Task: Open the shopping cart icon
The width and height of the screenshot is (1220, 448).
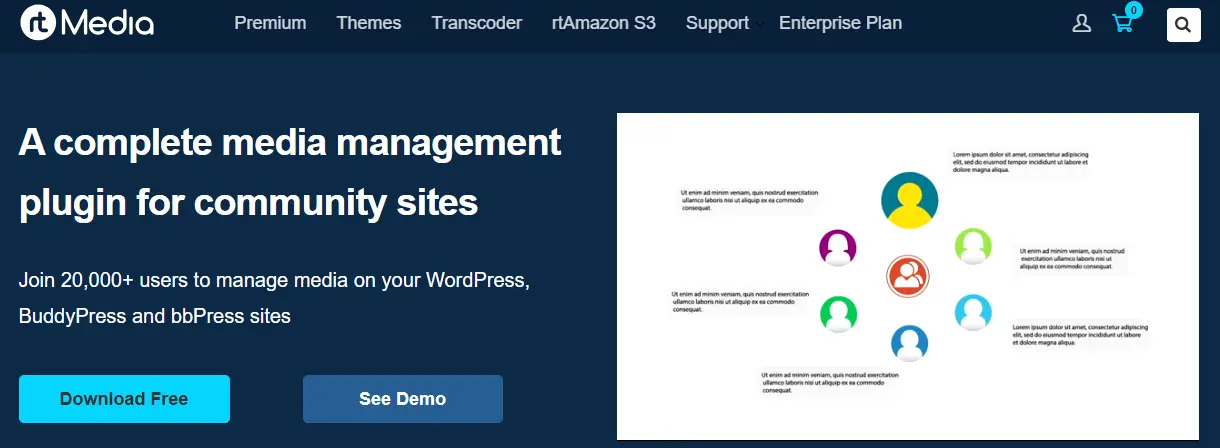Action: [x=1123, y=24]
